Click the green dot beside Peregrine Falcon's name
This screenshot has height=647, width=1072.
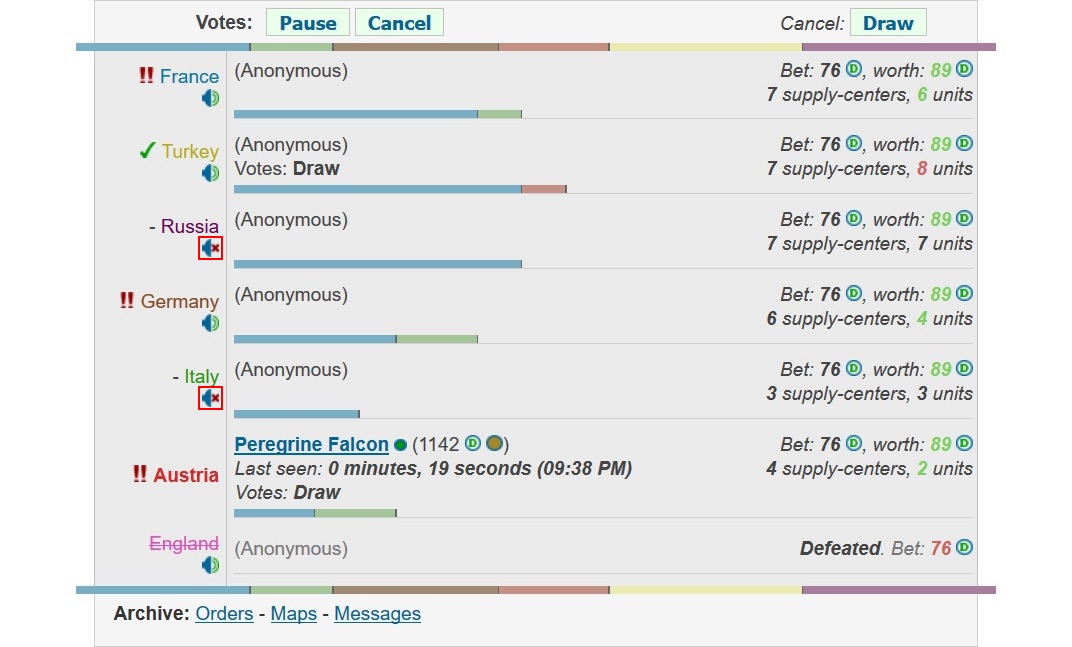[400, 443]
